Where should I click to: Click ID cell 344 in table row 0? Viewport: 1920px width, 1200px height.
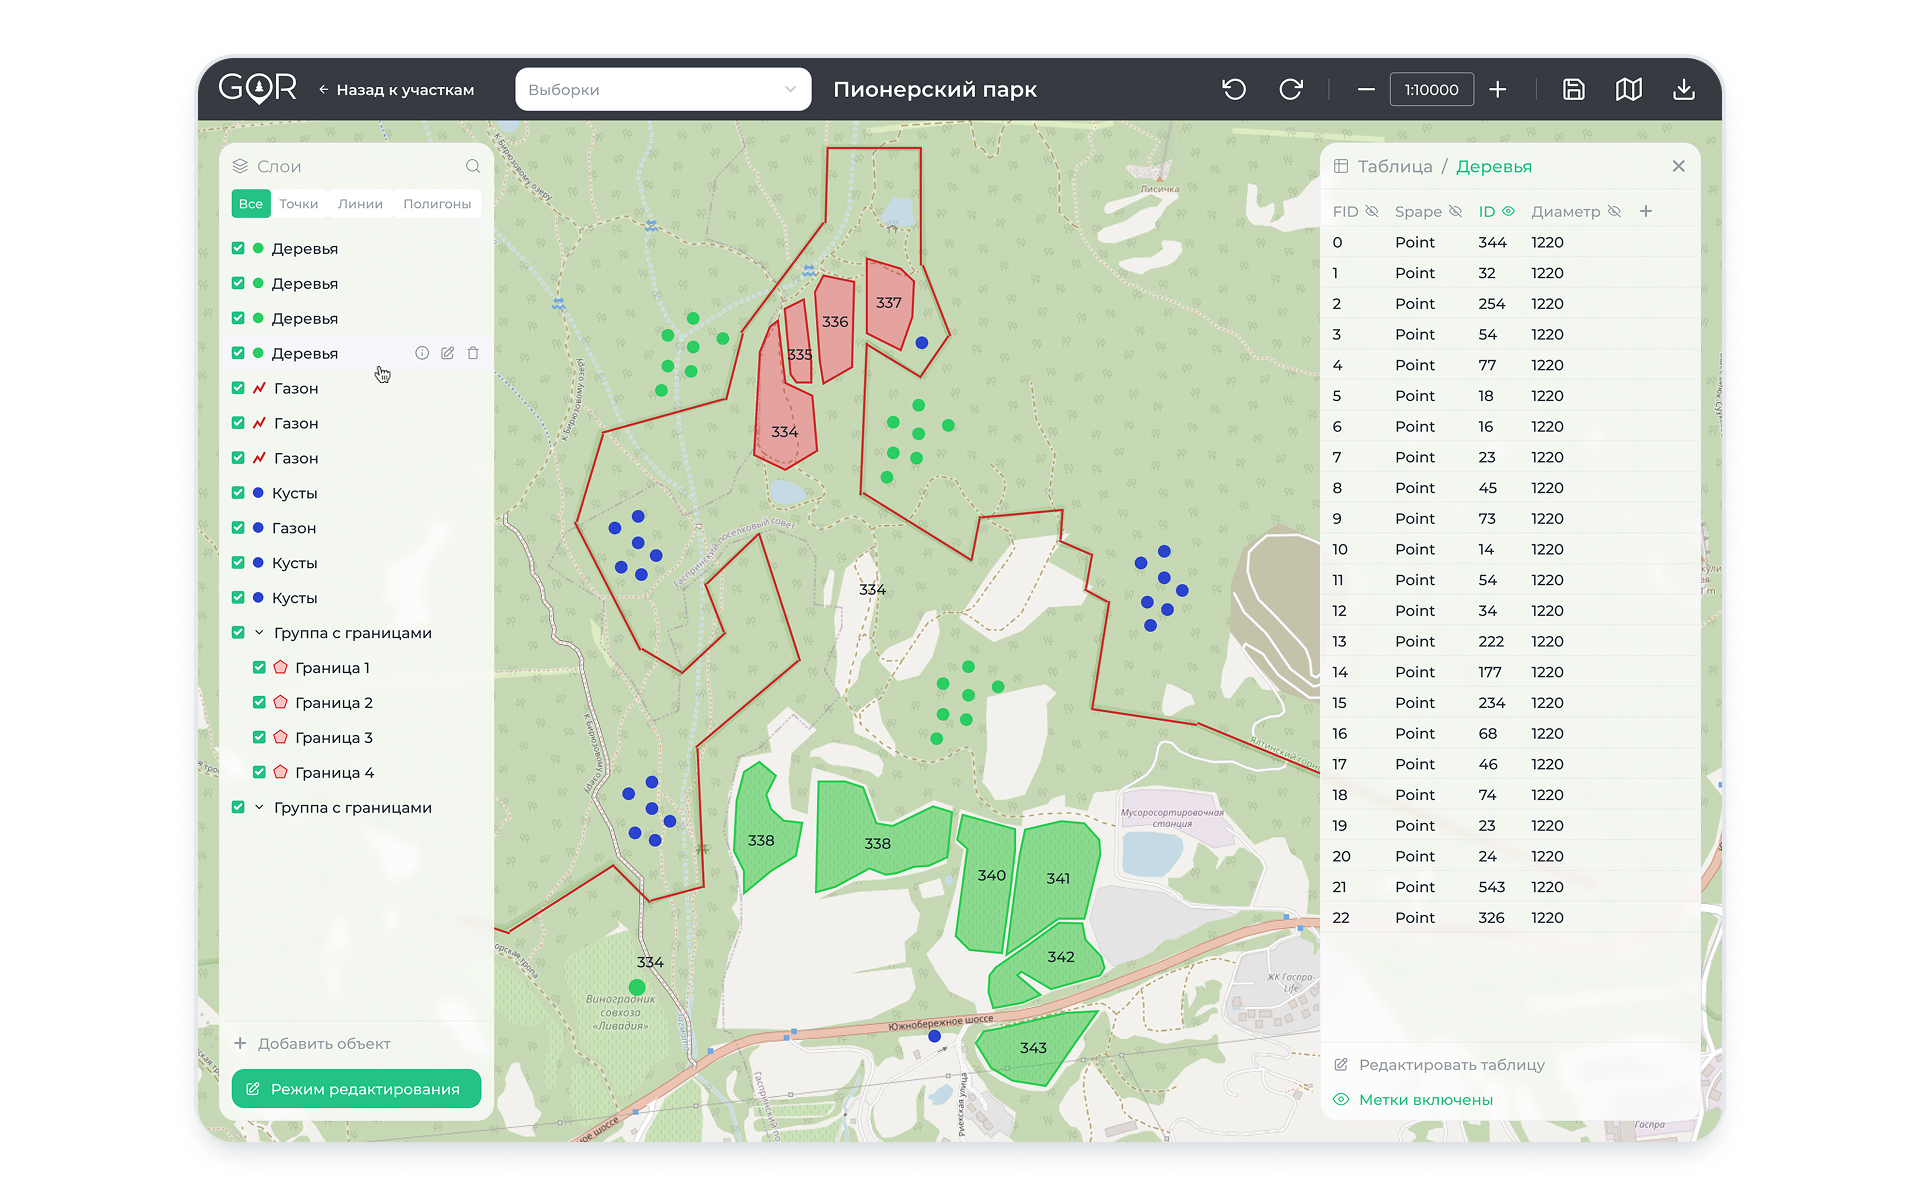[x=1492, y=242]
